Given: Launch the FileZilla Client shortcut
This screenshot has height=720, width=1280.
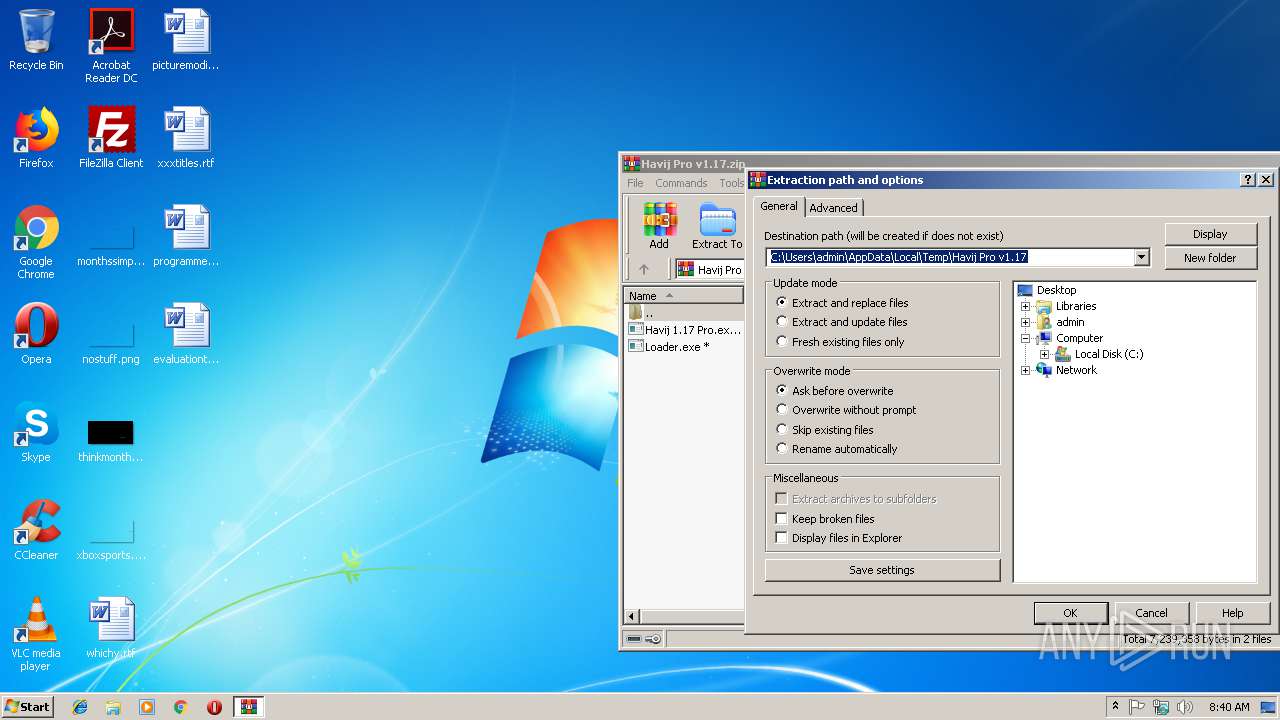Looking at the screenshot, I should [111, 138].
